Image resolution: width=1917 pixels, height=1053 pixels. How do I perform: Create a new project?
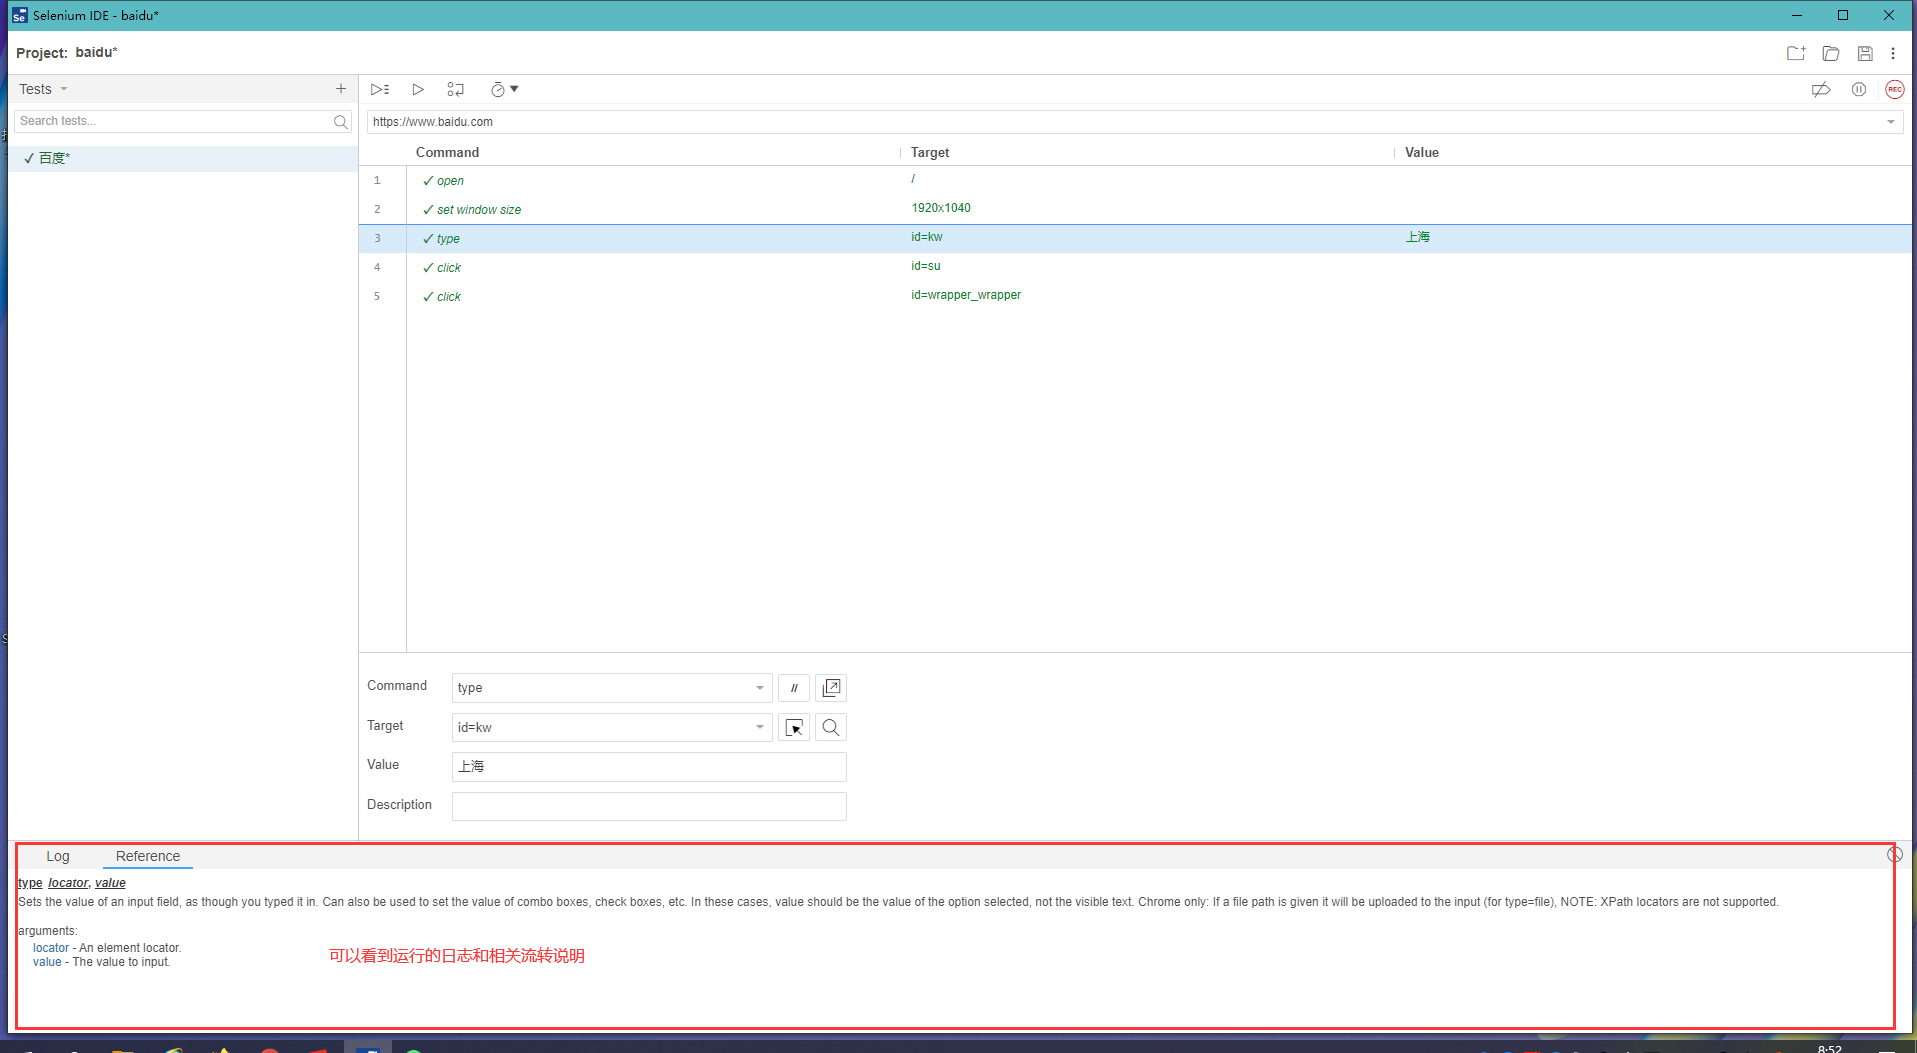[1796, 53]
